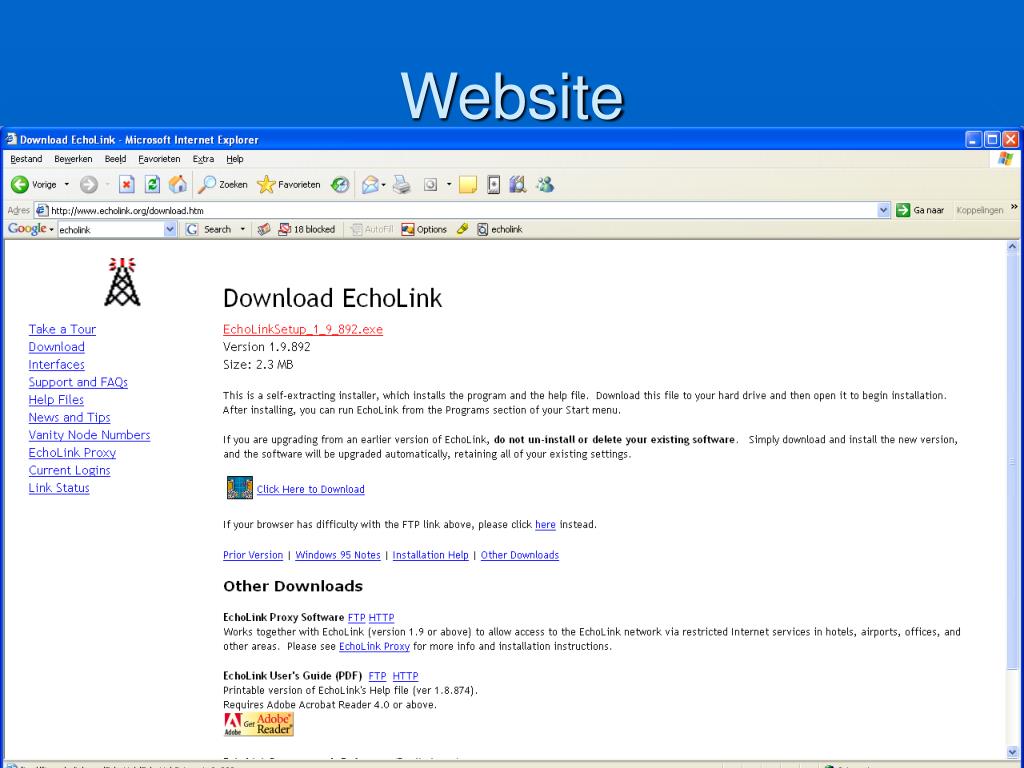Click the page scrollbar up arrow
Image resolution: width=1024 pixels, height=768 pixels.
(1012, 247)
